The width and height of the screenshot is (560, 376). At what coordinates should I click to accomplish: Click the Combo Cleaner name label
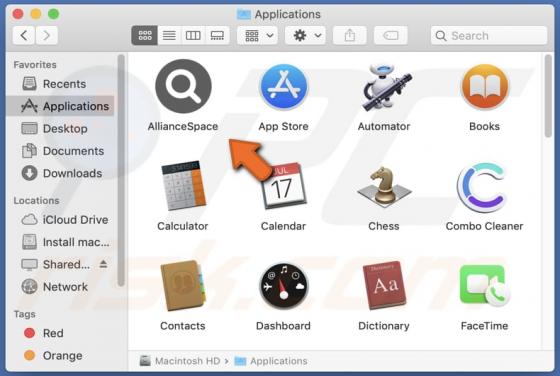click(484, 226)
